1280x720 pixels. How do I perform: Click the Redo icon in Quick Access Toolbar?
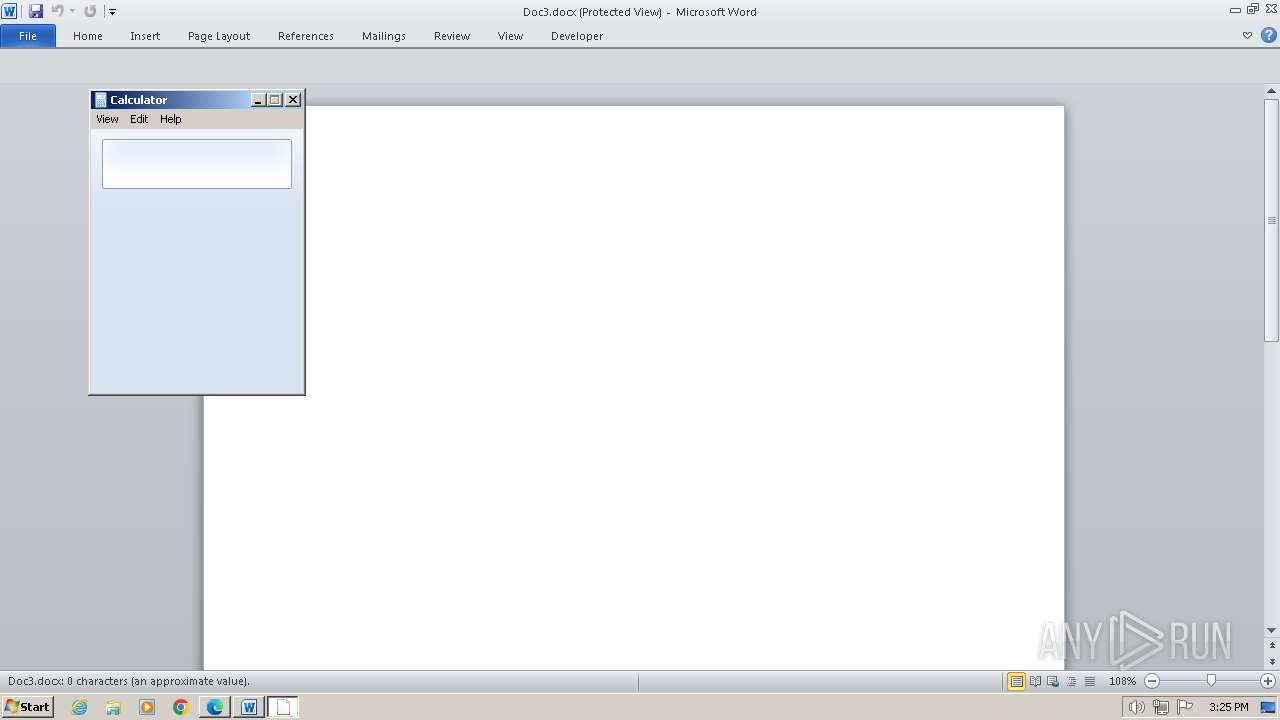(x=90, y=11)
